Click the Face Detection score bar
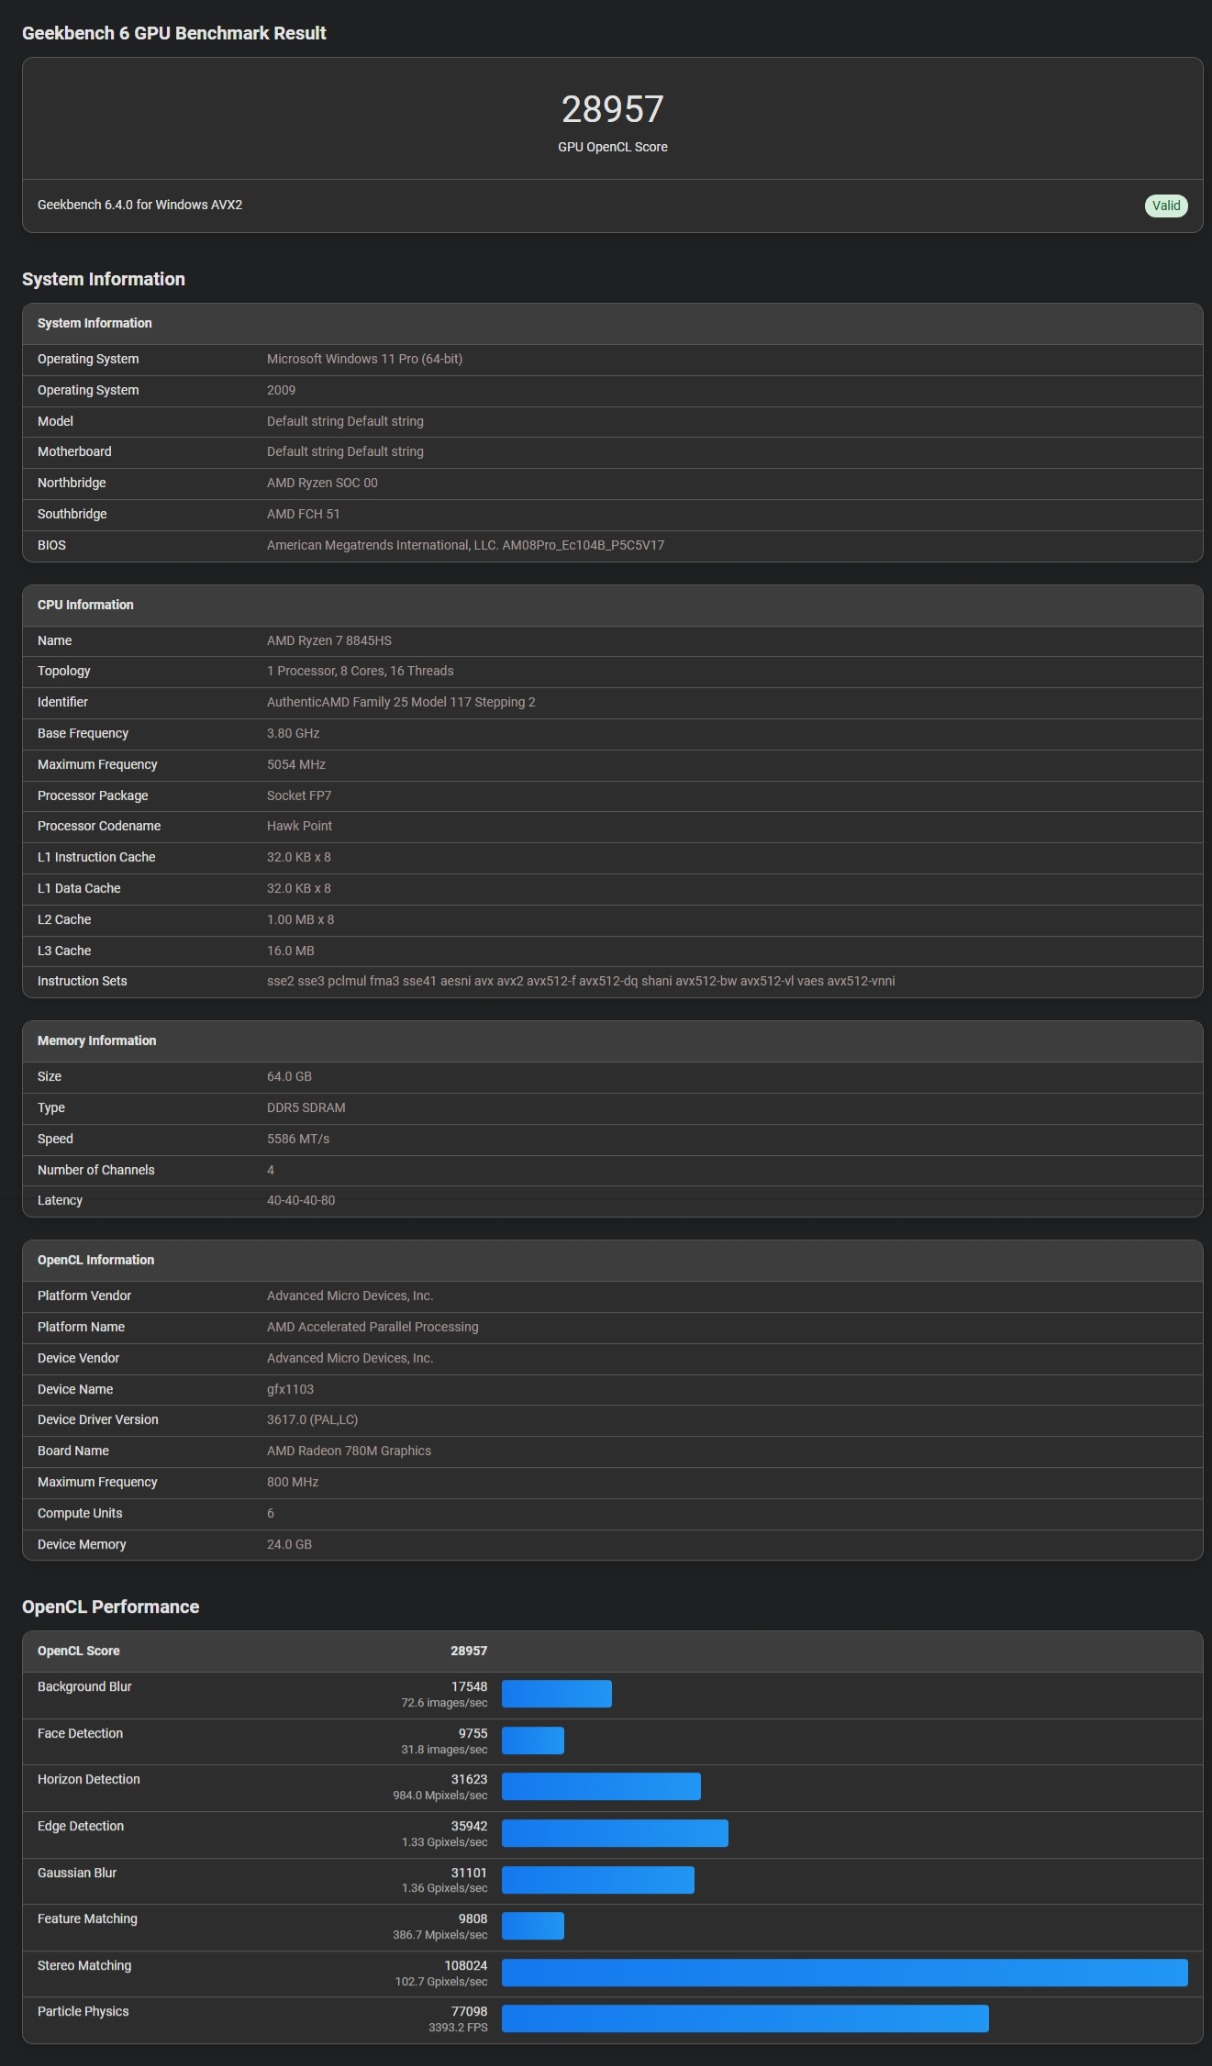1212x2066 pixels. coord(533,1740)
